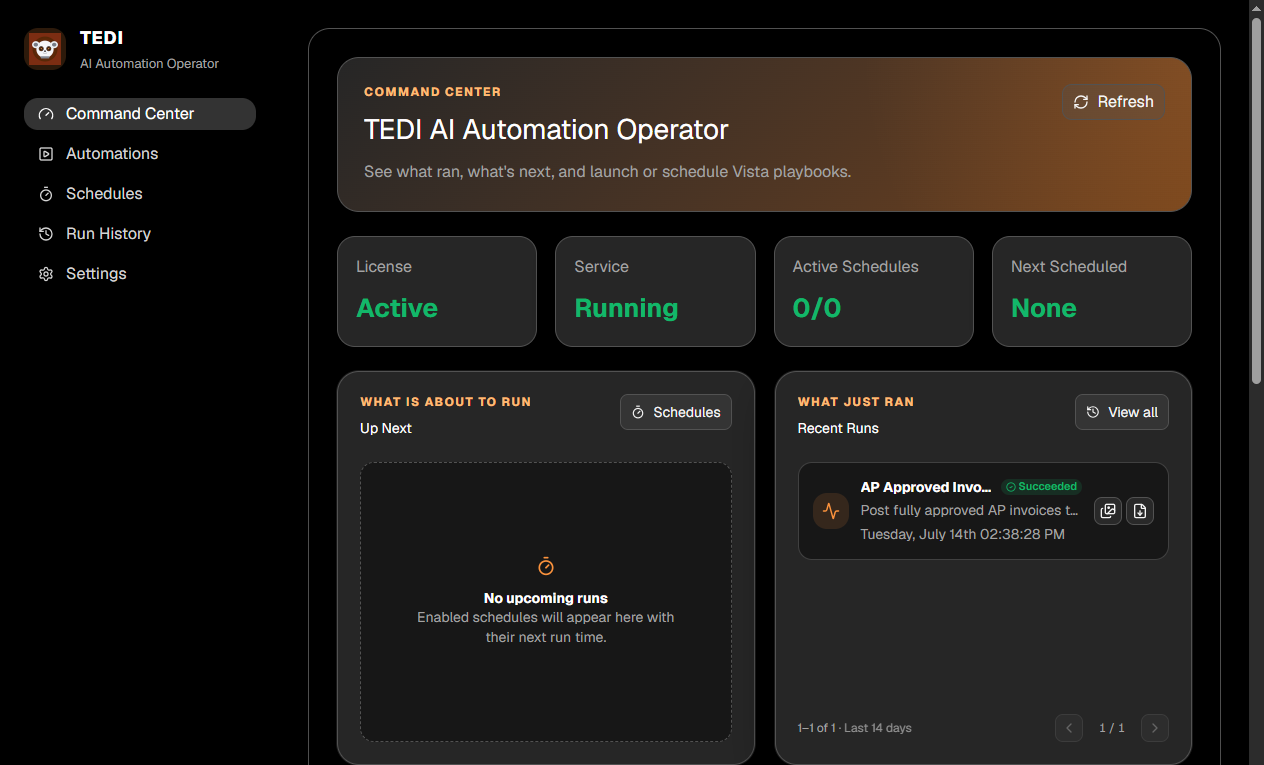1264x765 pixels.
Task: Open the Command Center page
Action: click(x=140, y=114)
